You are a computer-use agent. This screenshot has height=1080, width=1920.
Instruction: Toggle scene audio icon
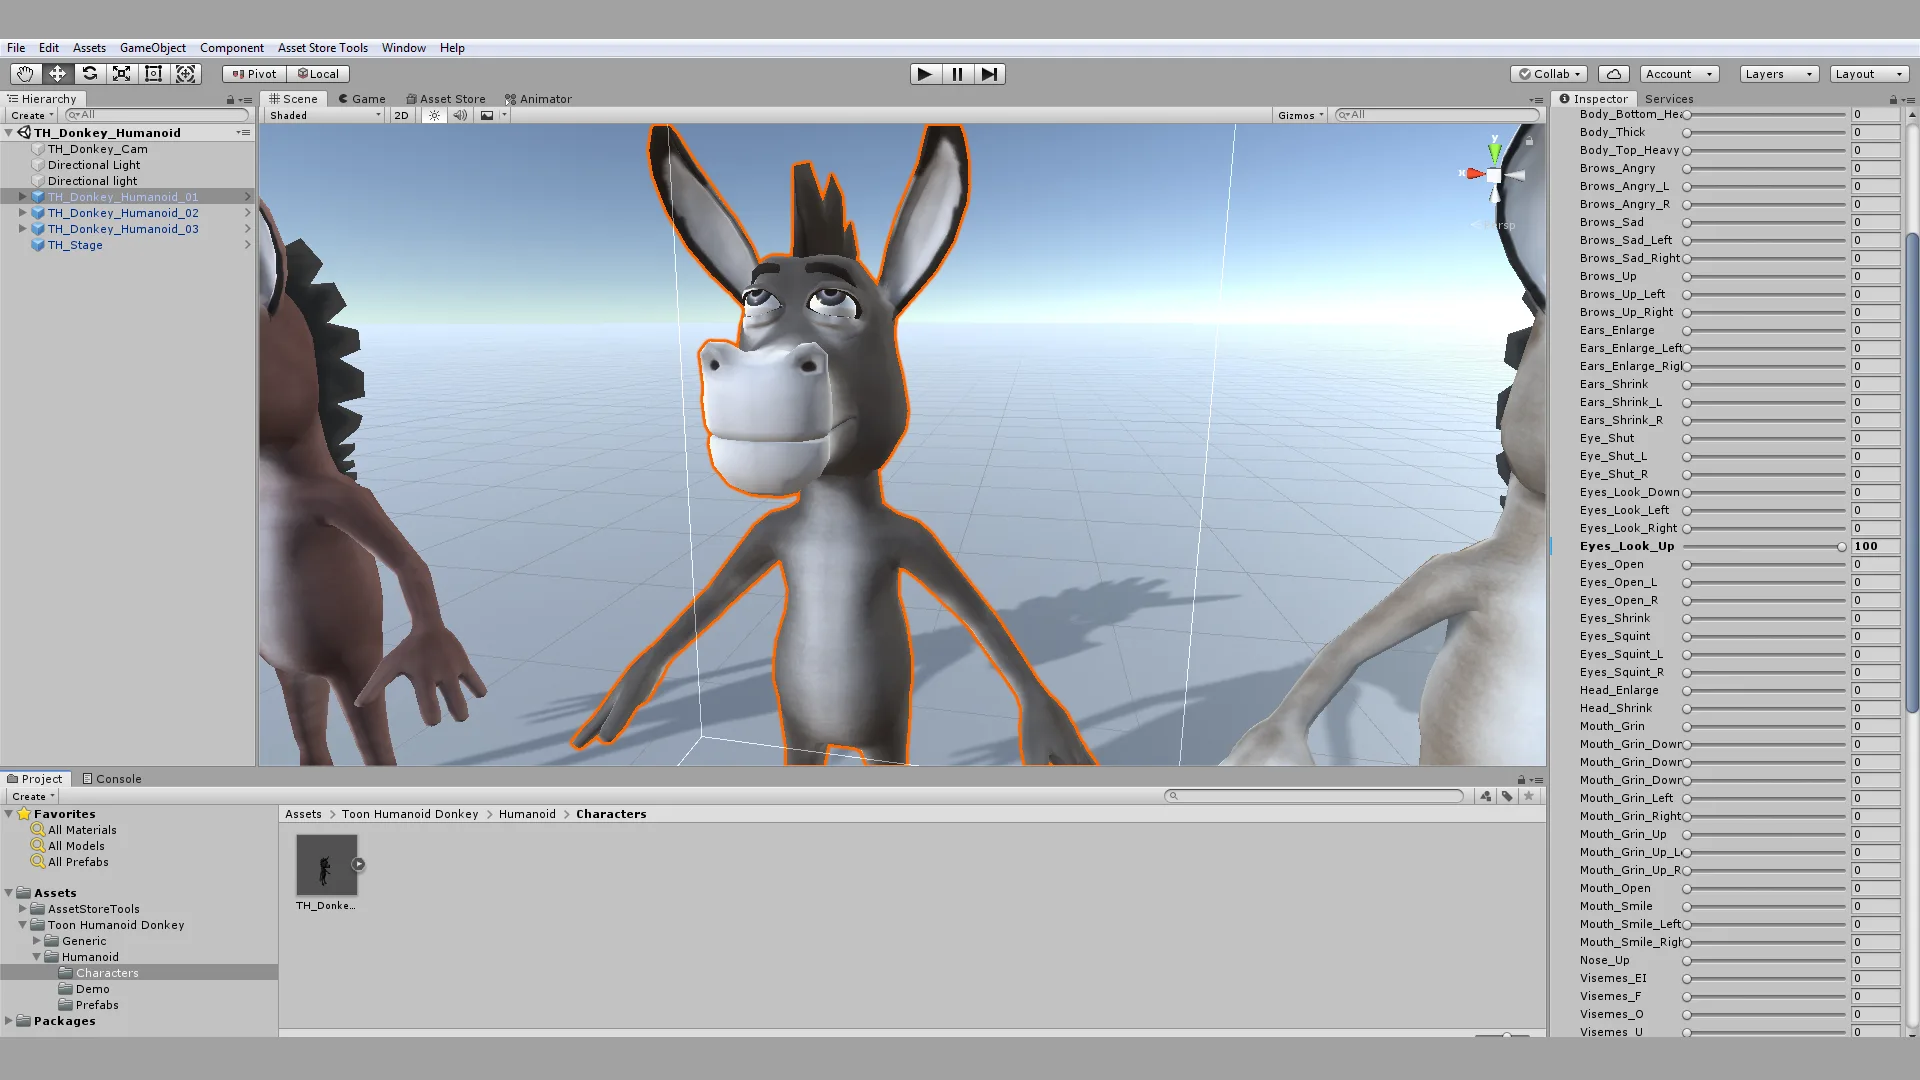(x=460, y=115)
